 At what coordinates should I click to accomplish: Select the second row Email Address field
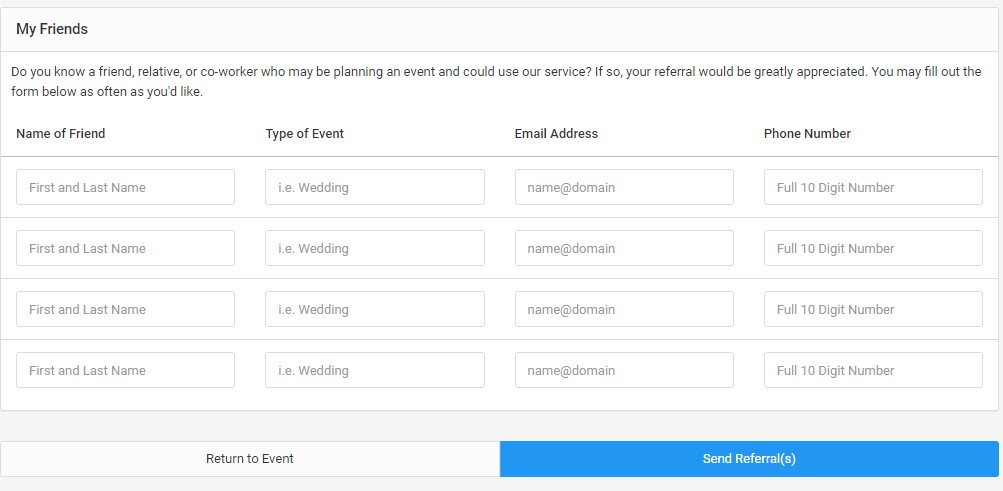click(x=624, y=248)
